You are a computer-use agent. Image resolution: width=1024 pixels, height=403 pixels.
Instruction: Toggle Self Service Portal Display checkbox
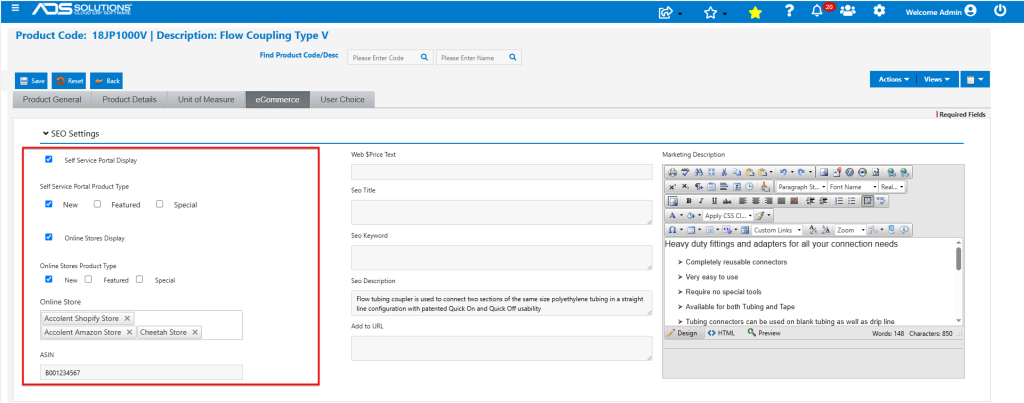pyautogui.click(x=48, y=159)
